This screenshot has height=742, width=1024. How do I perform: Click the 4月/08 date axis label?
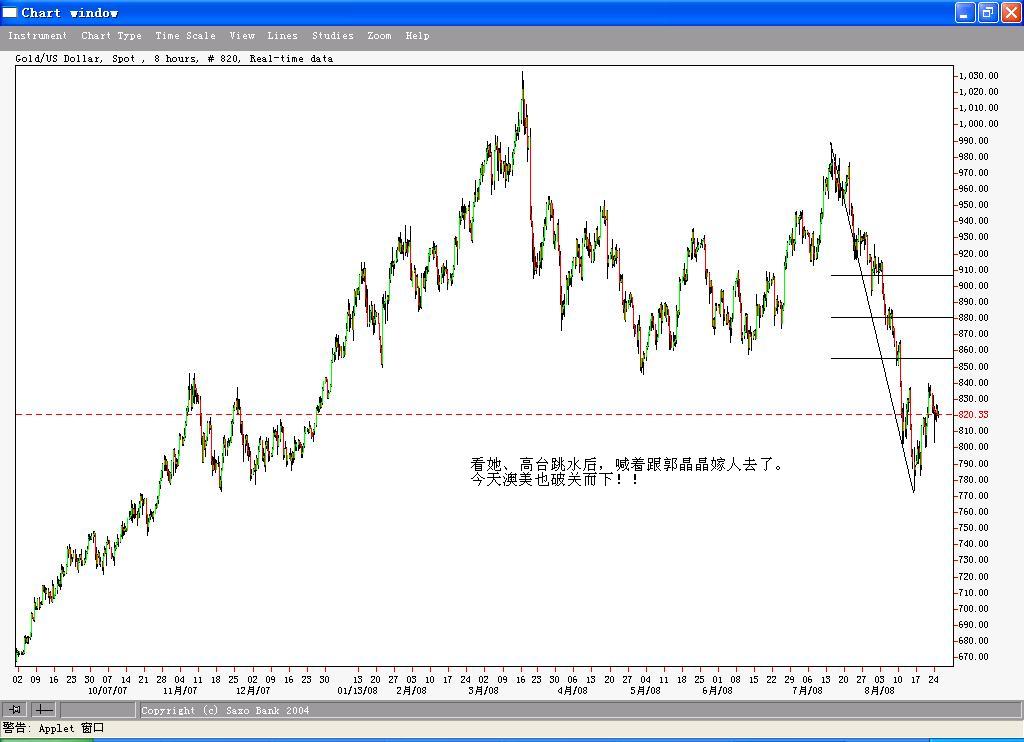[572, 690]
